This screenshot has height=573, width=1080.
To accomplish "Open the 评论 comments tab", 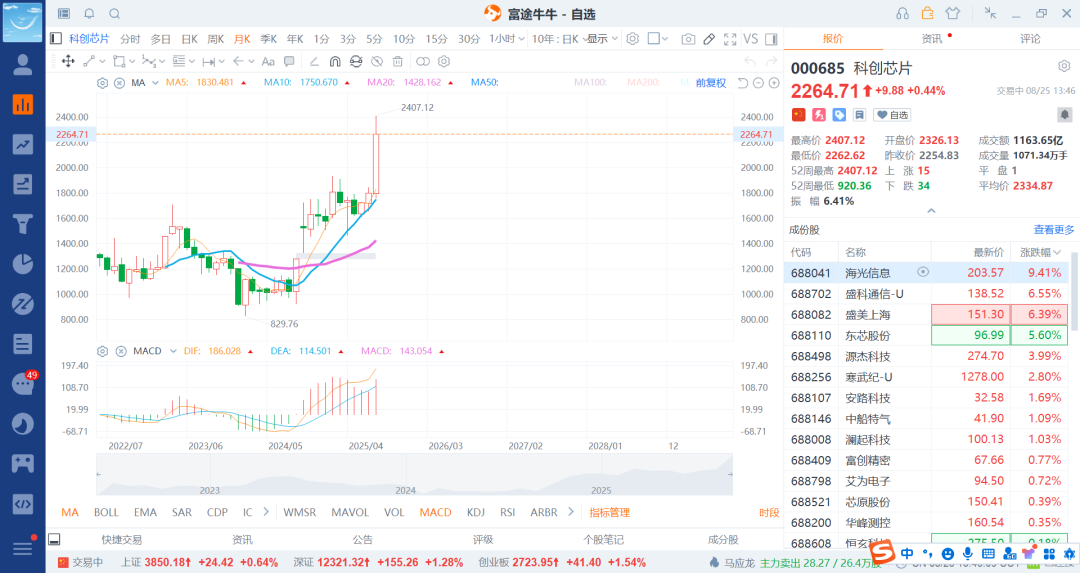I will click(x=1030, y=39).
